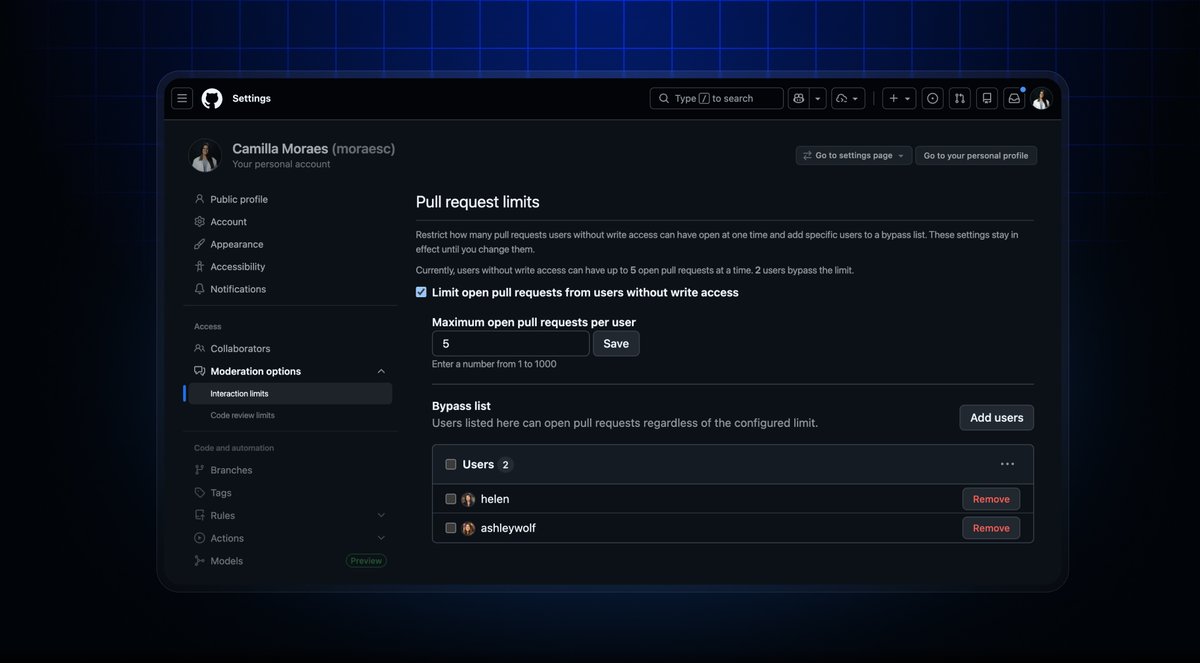The width and height of the screenshot is (1200, 663).
Task: Tick the ashleywolf user checkbox
Action: point(451,528)
